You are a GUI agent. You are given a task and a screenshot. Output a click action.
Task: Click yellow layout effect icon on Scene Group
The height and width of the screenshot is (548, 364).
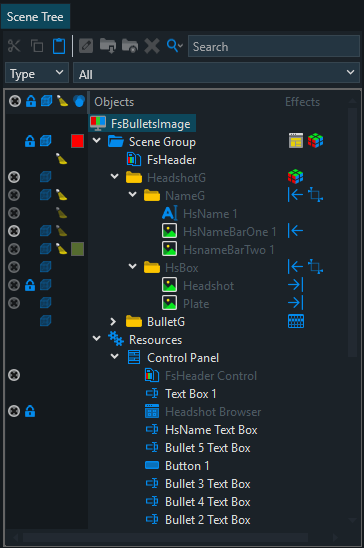296,141
